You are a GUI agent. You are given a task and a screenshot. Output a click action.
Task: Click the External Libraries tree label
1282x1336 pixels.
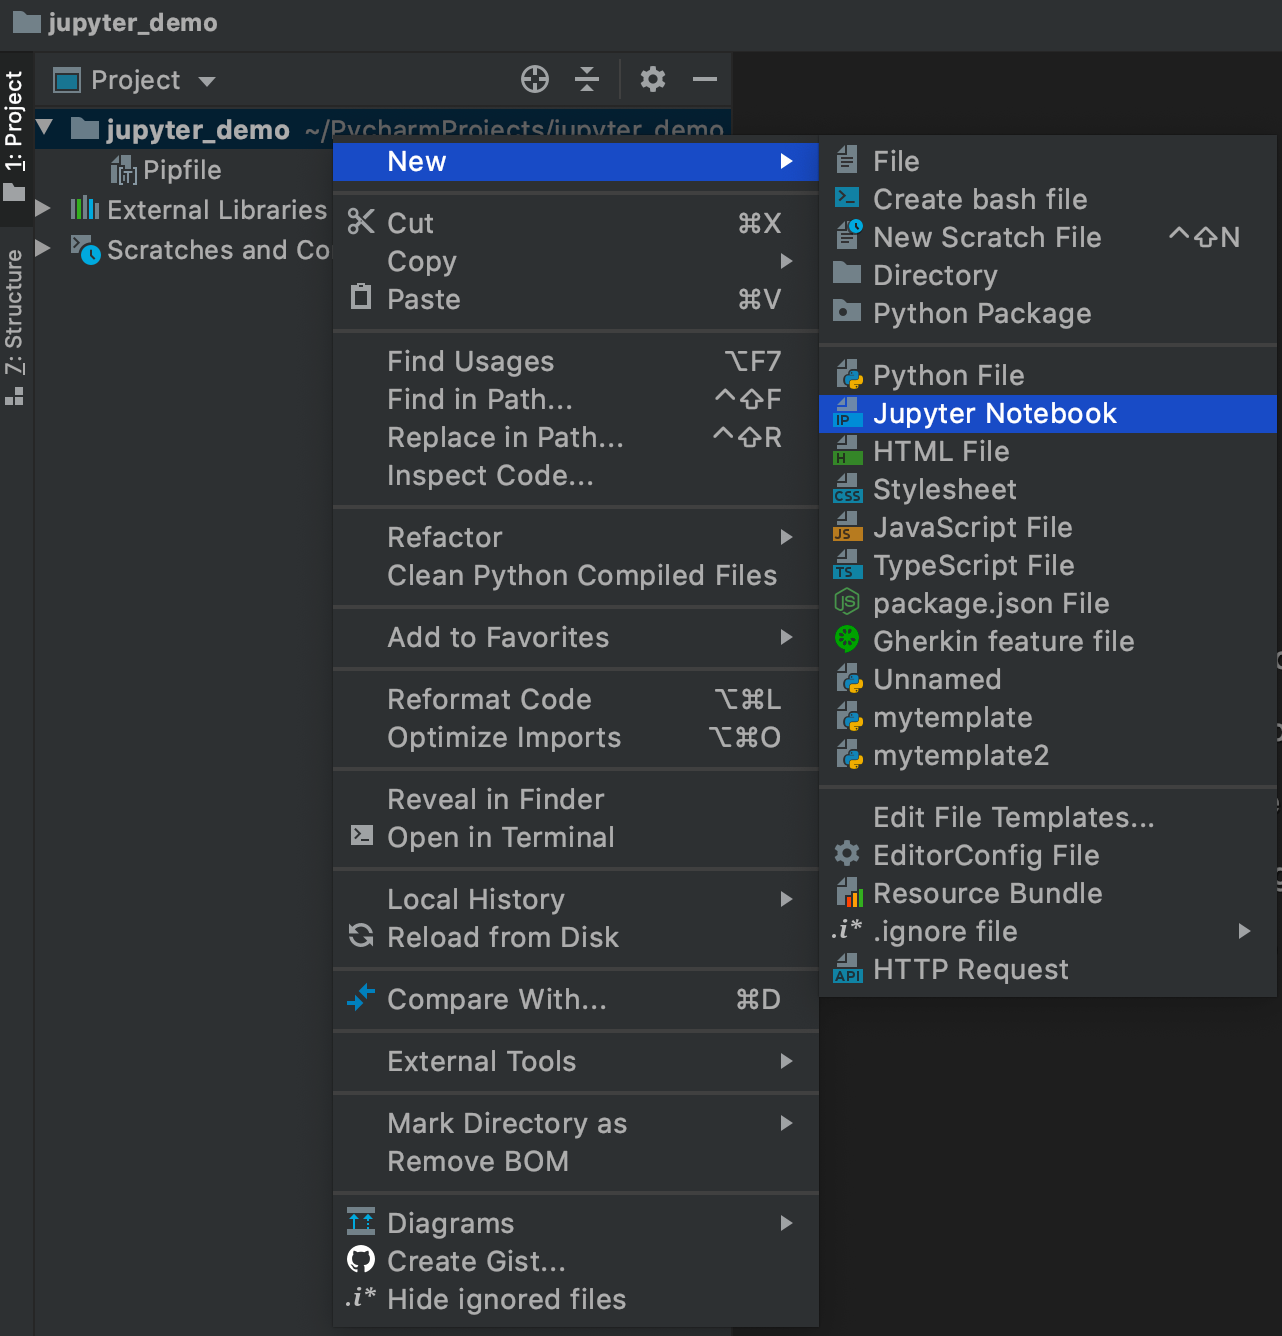tap(217, 209)
